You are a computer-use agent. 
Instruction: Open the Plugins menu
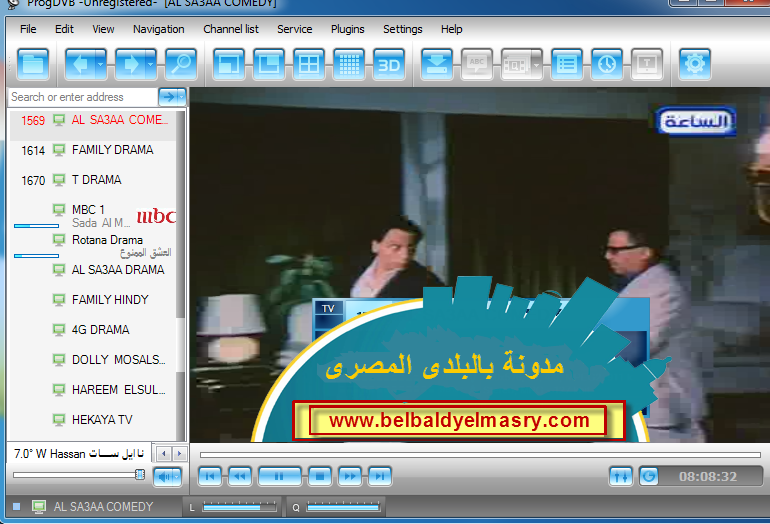coord(348,29)
